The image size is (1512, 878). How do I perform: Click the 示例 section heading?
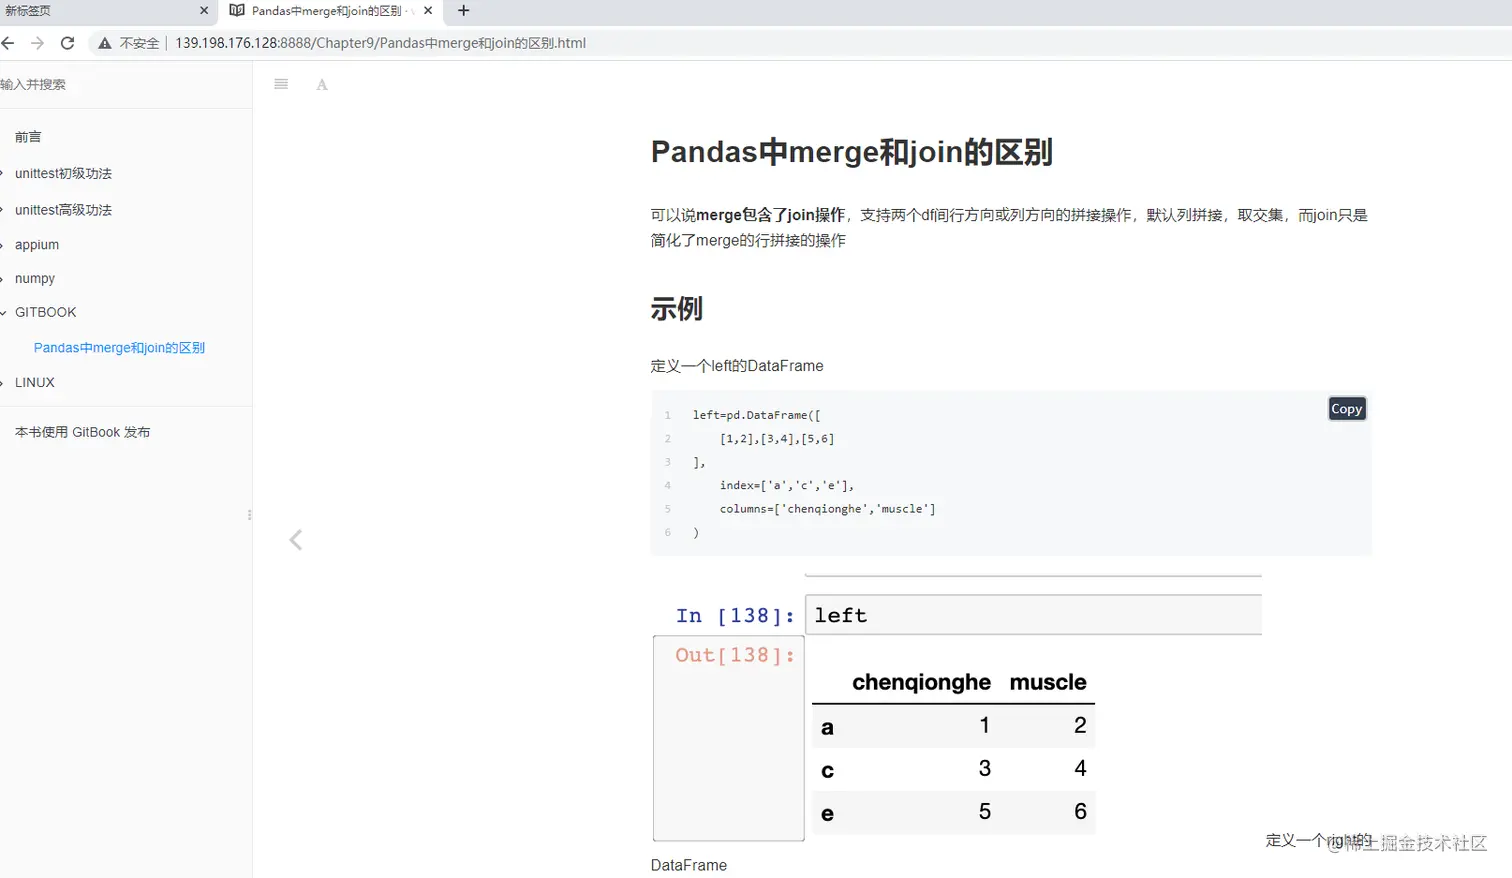tap(677, 309)
